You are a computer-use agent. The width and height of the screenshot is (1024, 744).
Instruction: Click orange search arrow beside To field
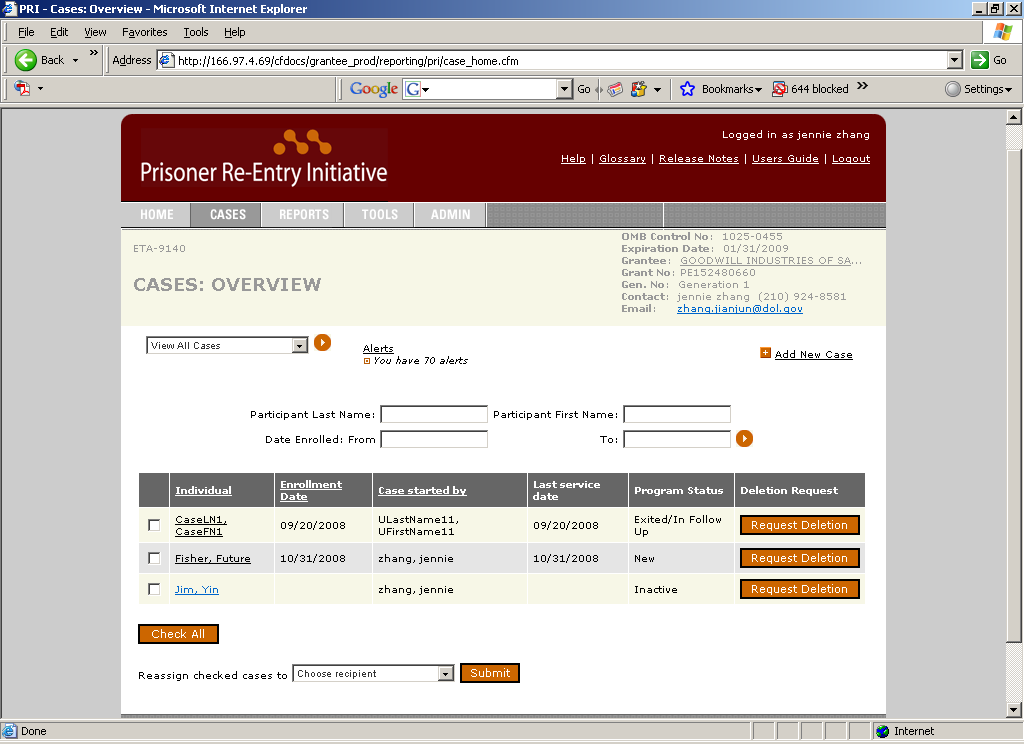744,439
